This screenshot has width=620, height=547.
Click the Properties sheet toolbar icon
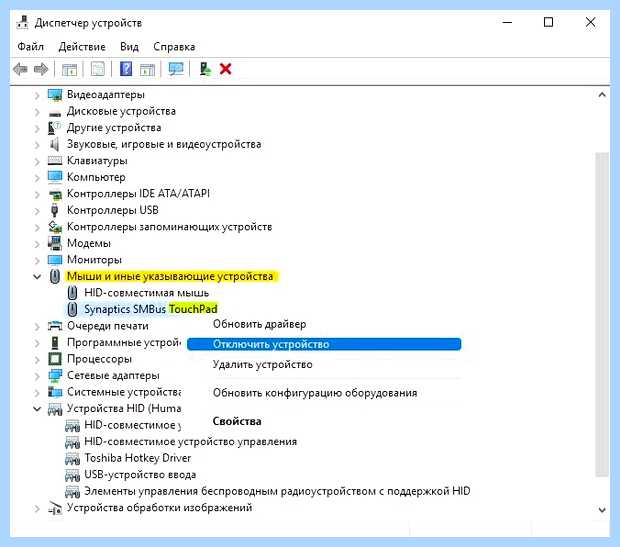(x=98, y=69)
